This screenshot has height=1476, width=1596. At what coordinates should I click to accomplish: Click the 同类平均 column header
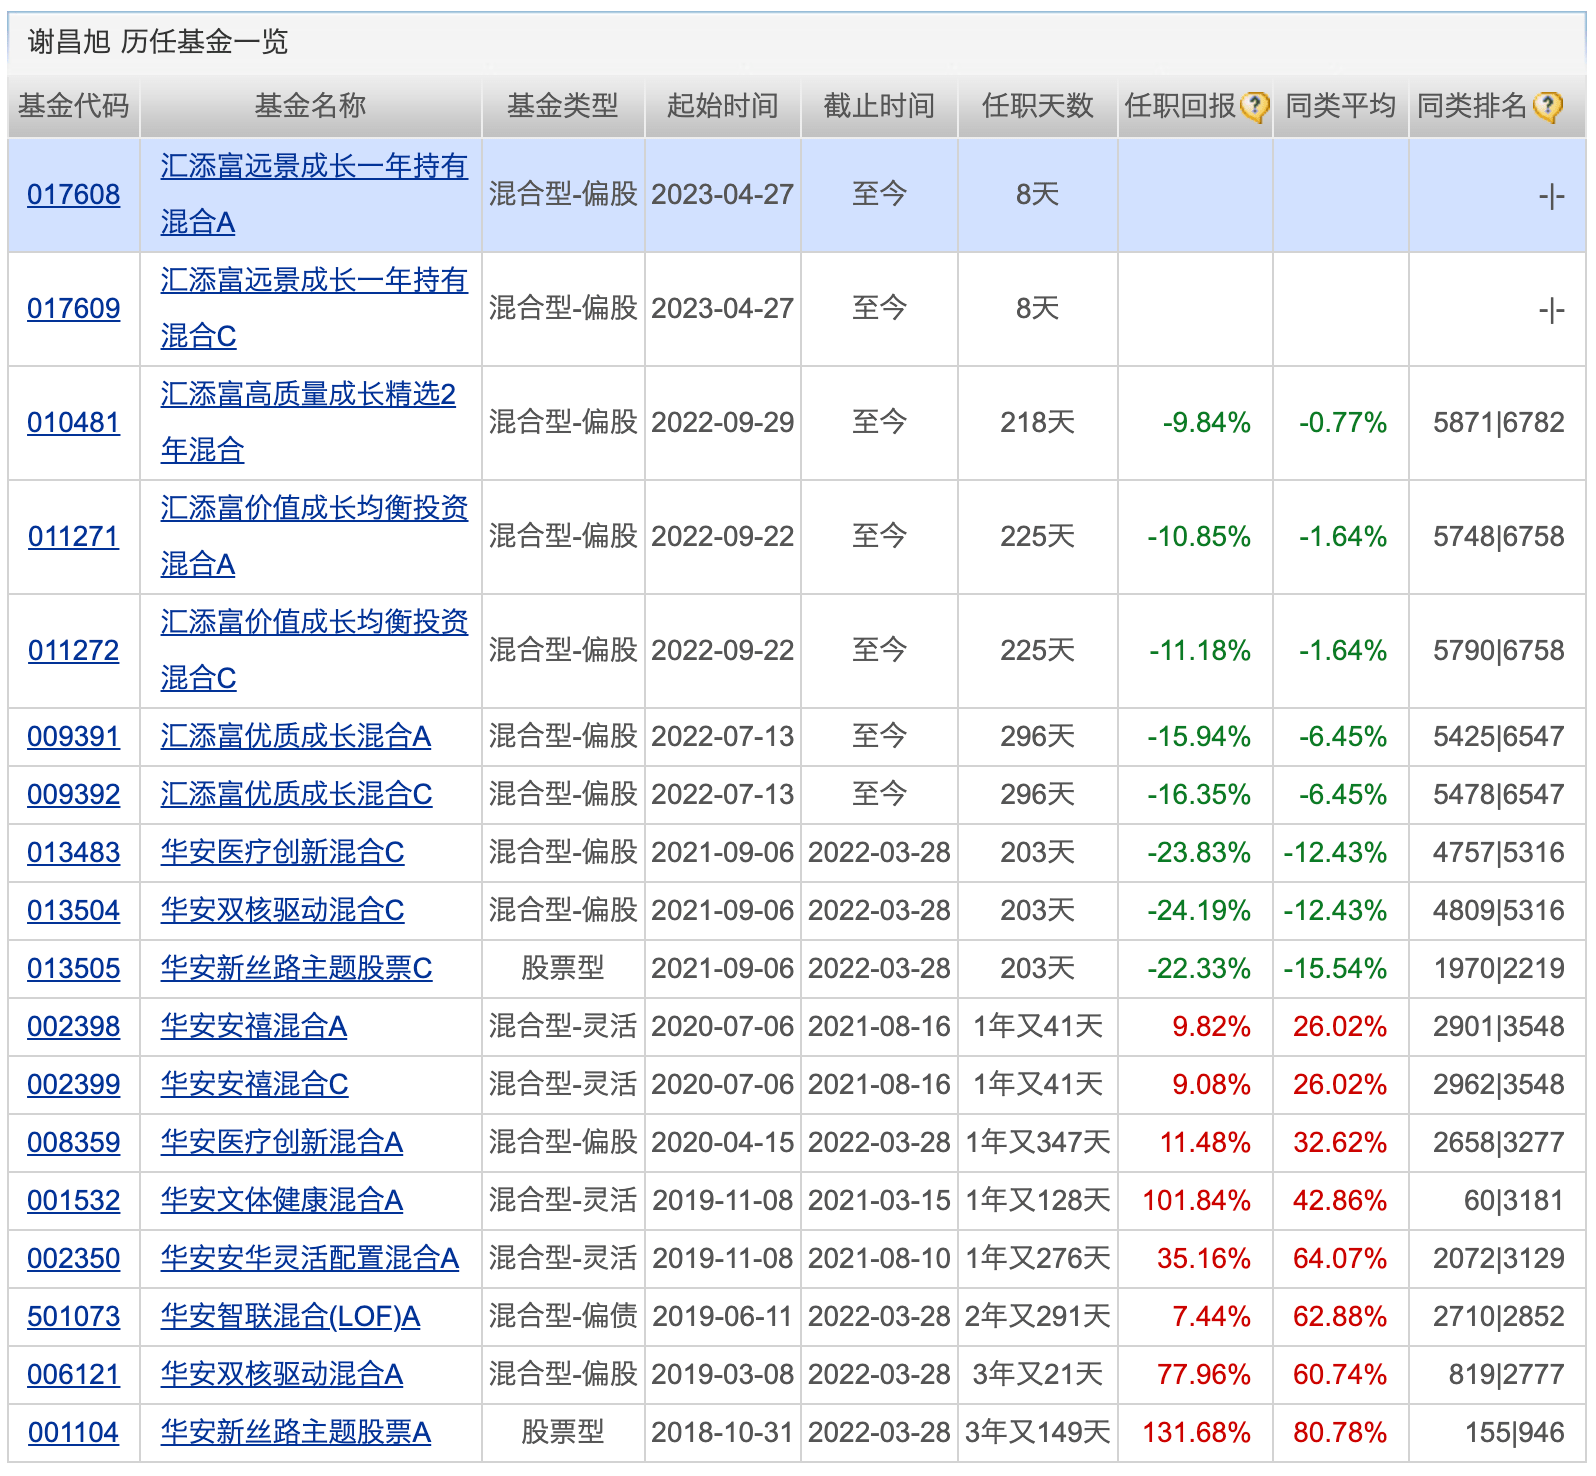[x=1340, y=106]
